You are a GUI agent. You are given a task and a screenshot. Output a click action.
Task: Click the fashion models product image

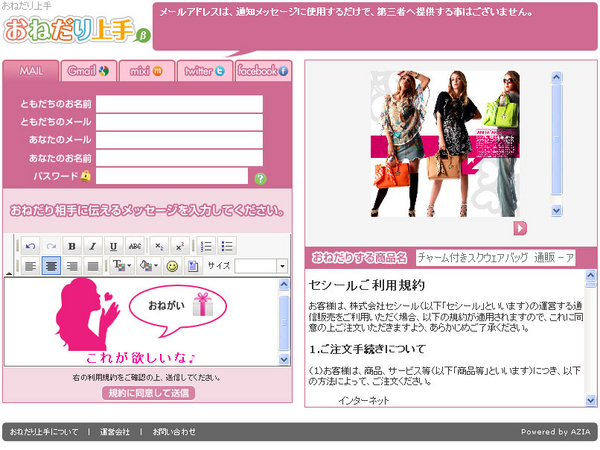(445, 144)
